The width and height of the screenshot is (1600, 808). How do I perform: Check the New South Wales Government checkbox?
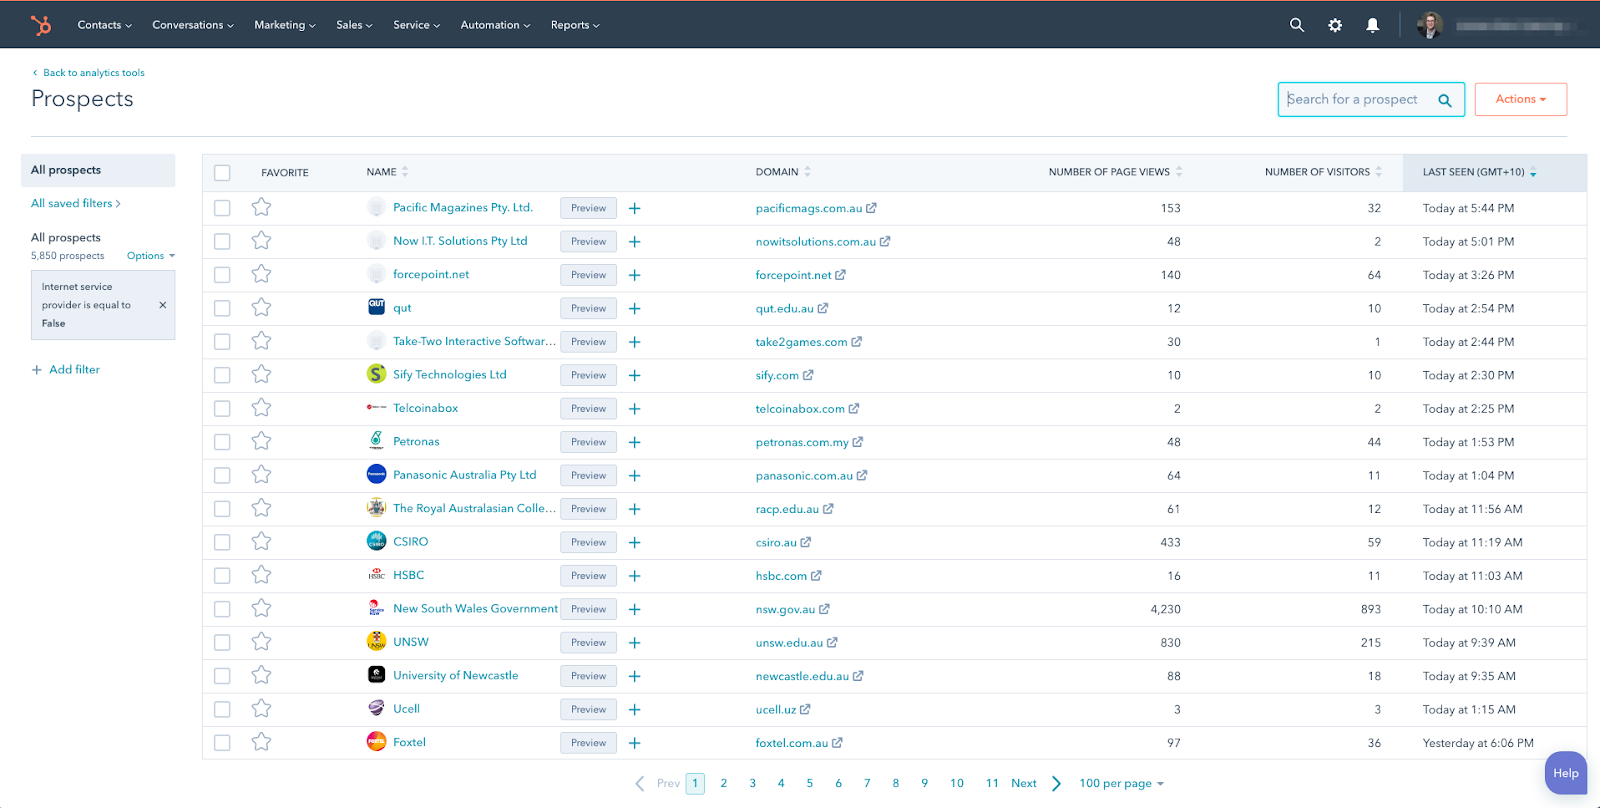tap(222, 609)
